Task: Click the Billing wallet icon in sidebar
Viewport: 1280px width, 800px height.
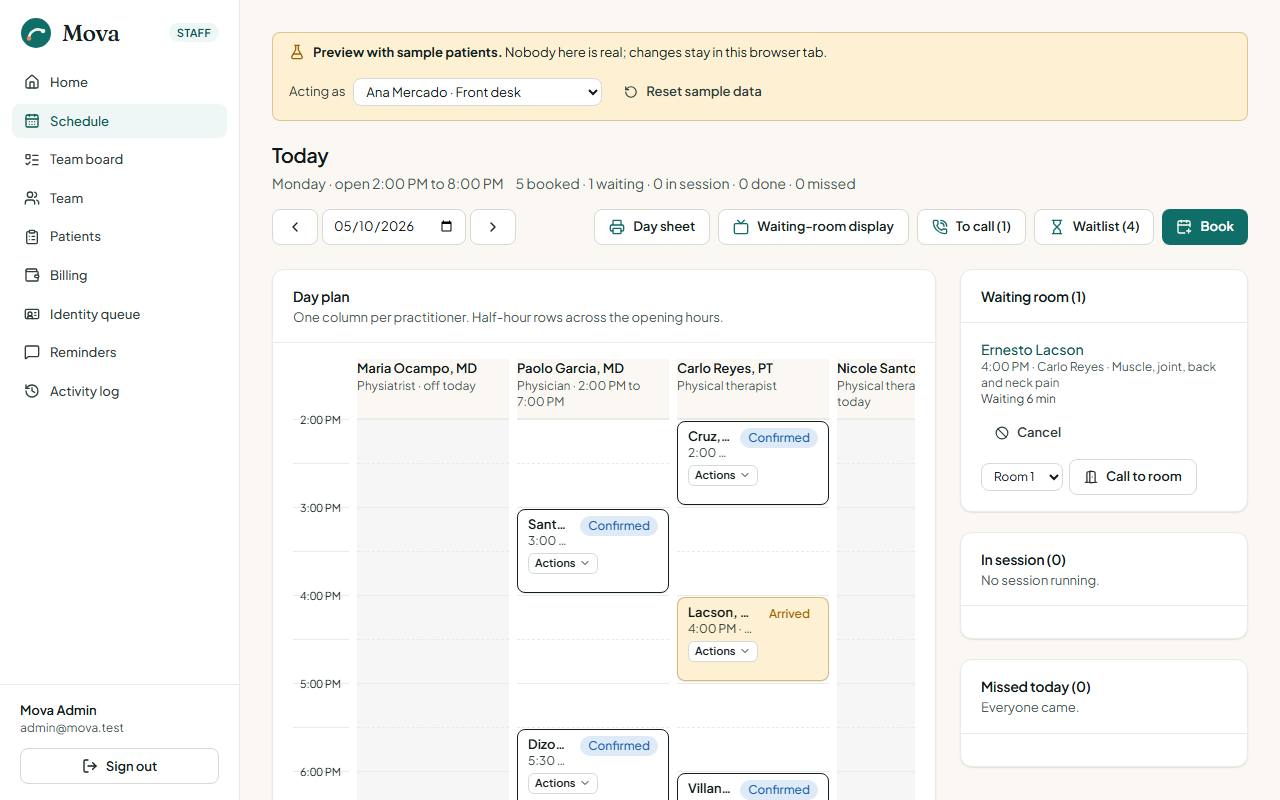Action: pyautogui.click(x=32, y=275)
